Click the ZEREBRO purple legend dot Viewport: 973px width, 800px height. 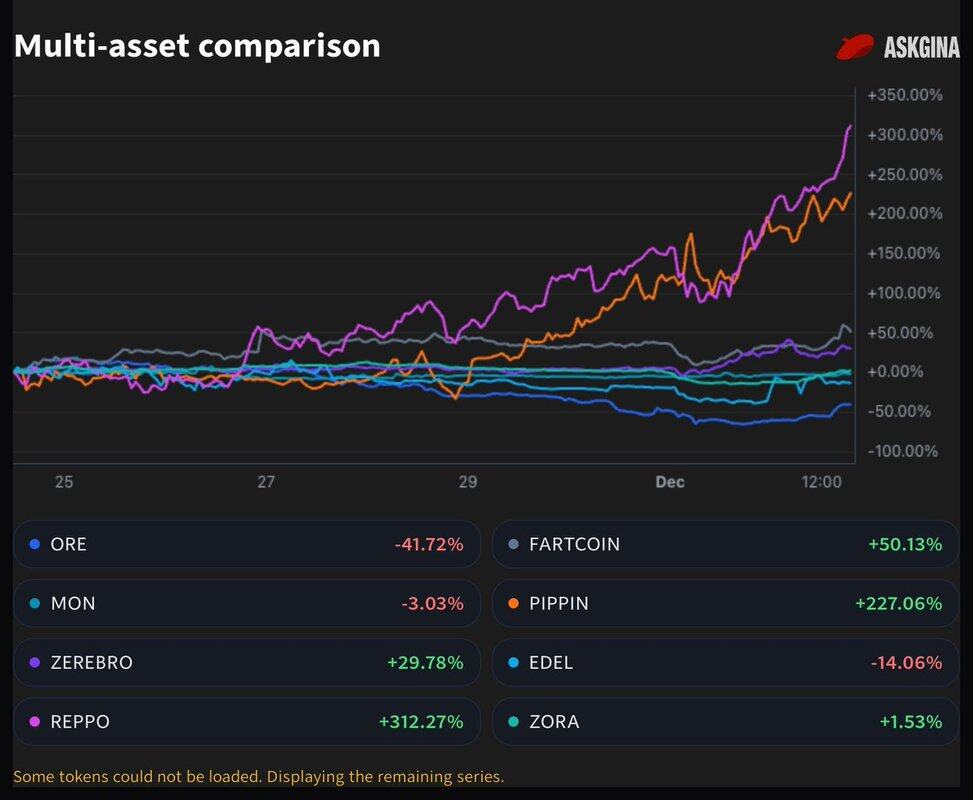tap(35, 663)
